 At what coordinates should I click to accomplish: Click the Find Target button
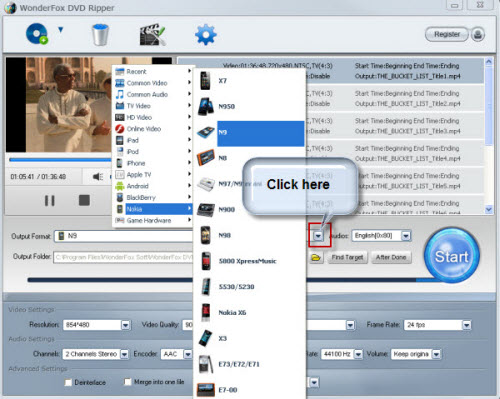[347, 257]
